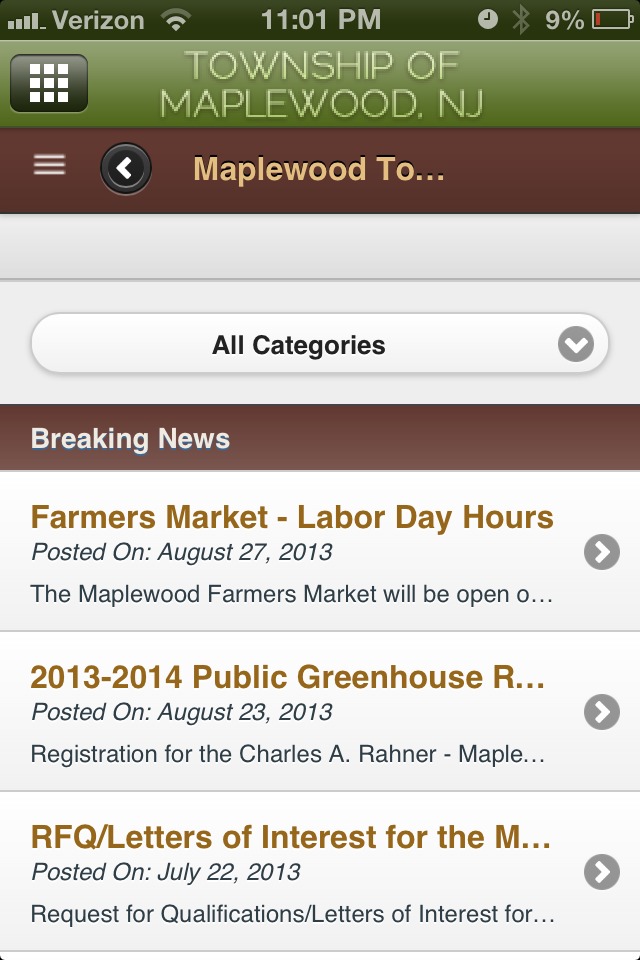Open the grid menu icon
The height and width of the screenshot is (960, 640).
(x=49, y=83)
